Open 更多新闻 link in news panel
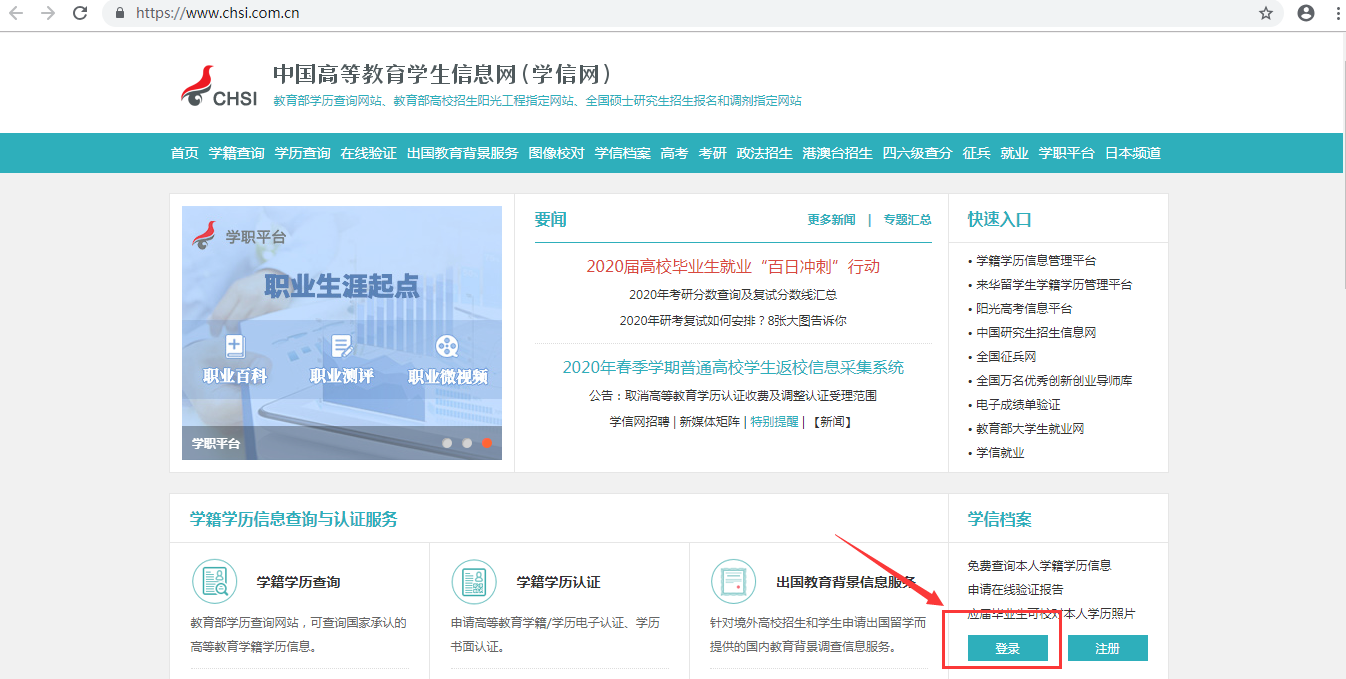Image resolution: width=1346 pixels, height=679 pixels. click(x=831, y=220)
